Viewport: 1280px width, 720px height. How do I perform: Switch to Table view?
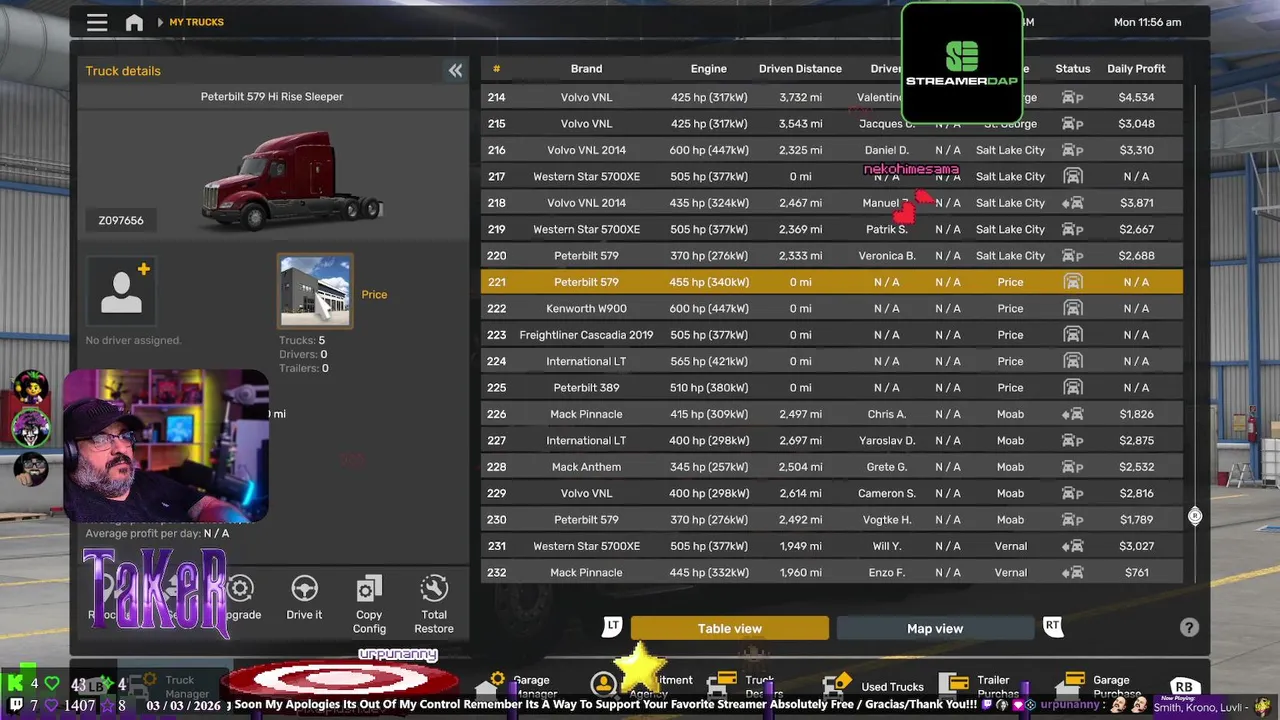click(x=730, y=628)
